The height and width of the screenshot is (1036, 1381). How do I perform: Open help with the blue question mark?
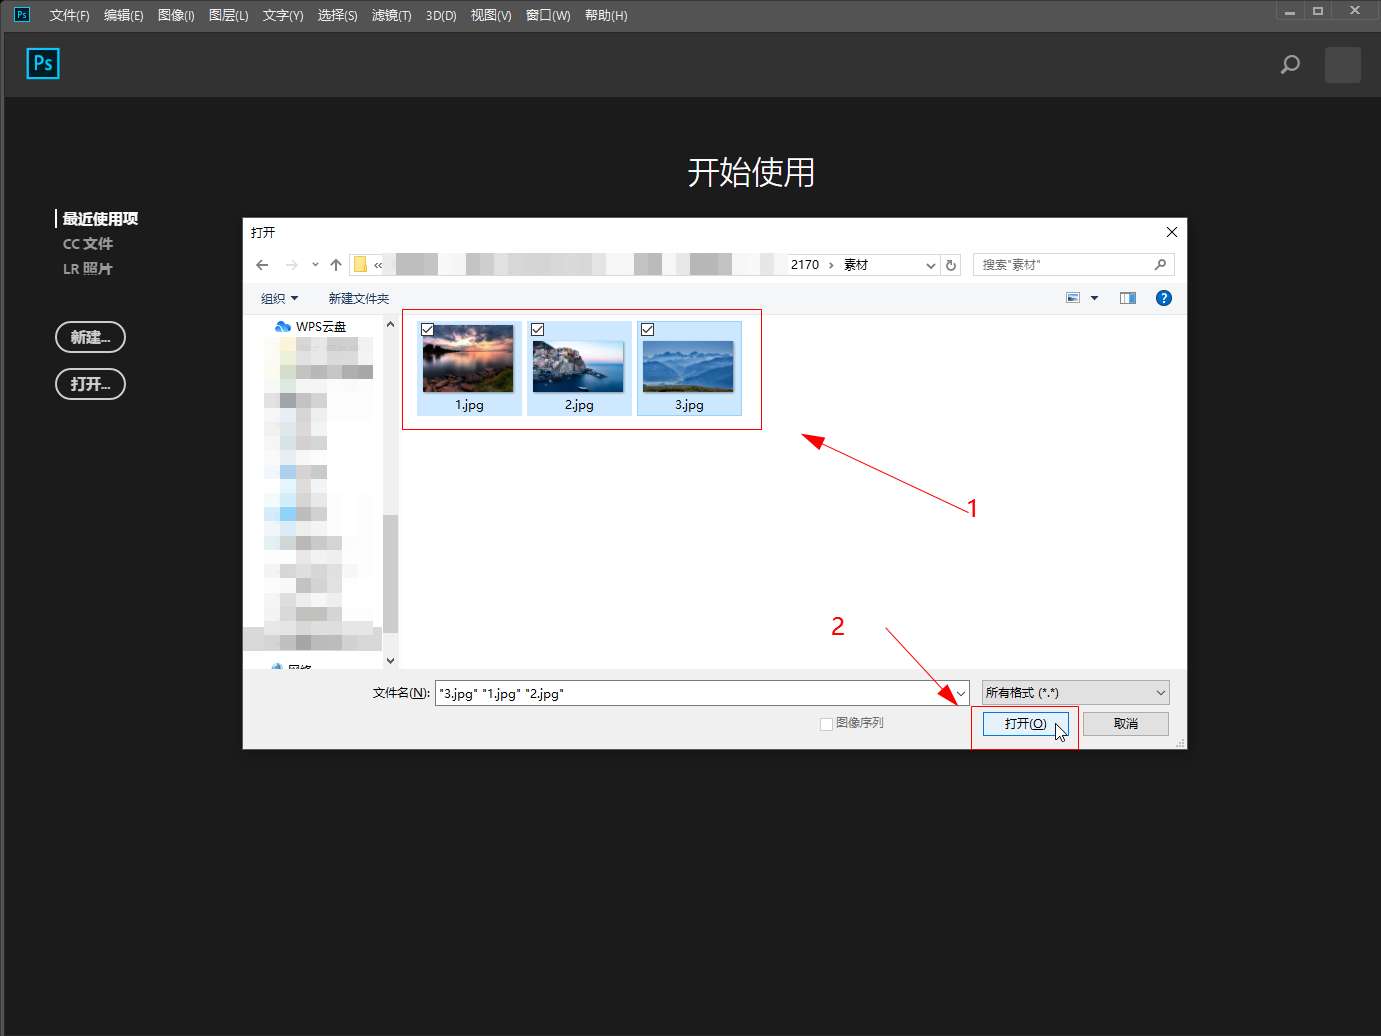coord(1164,298)
